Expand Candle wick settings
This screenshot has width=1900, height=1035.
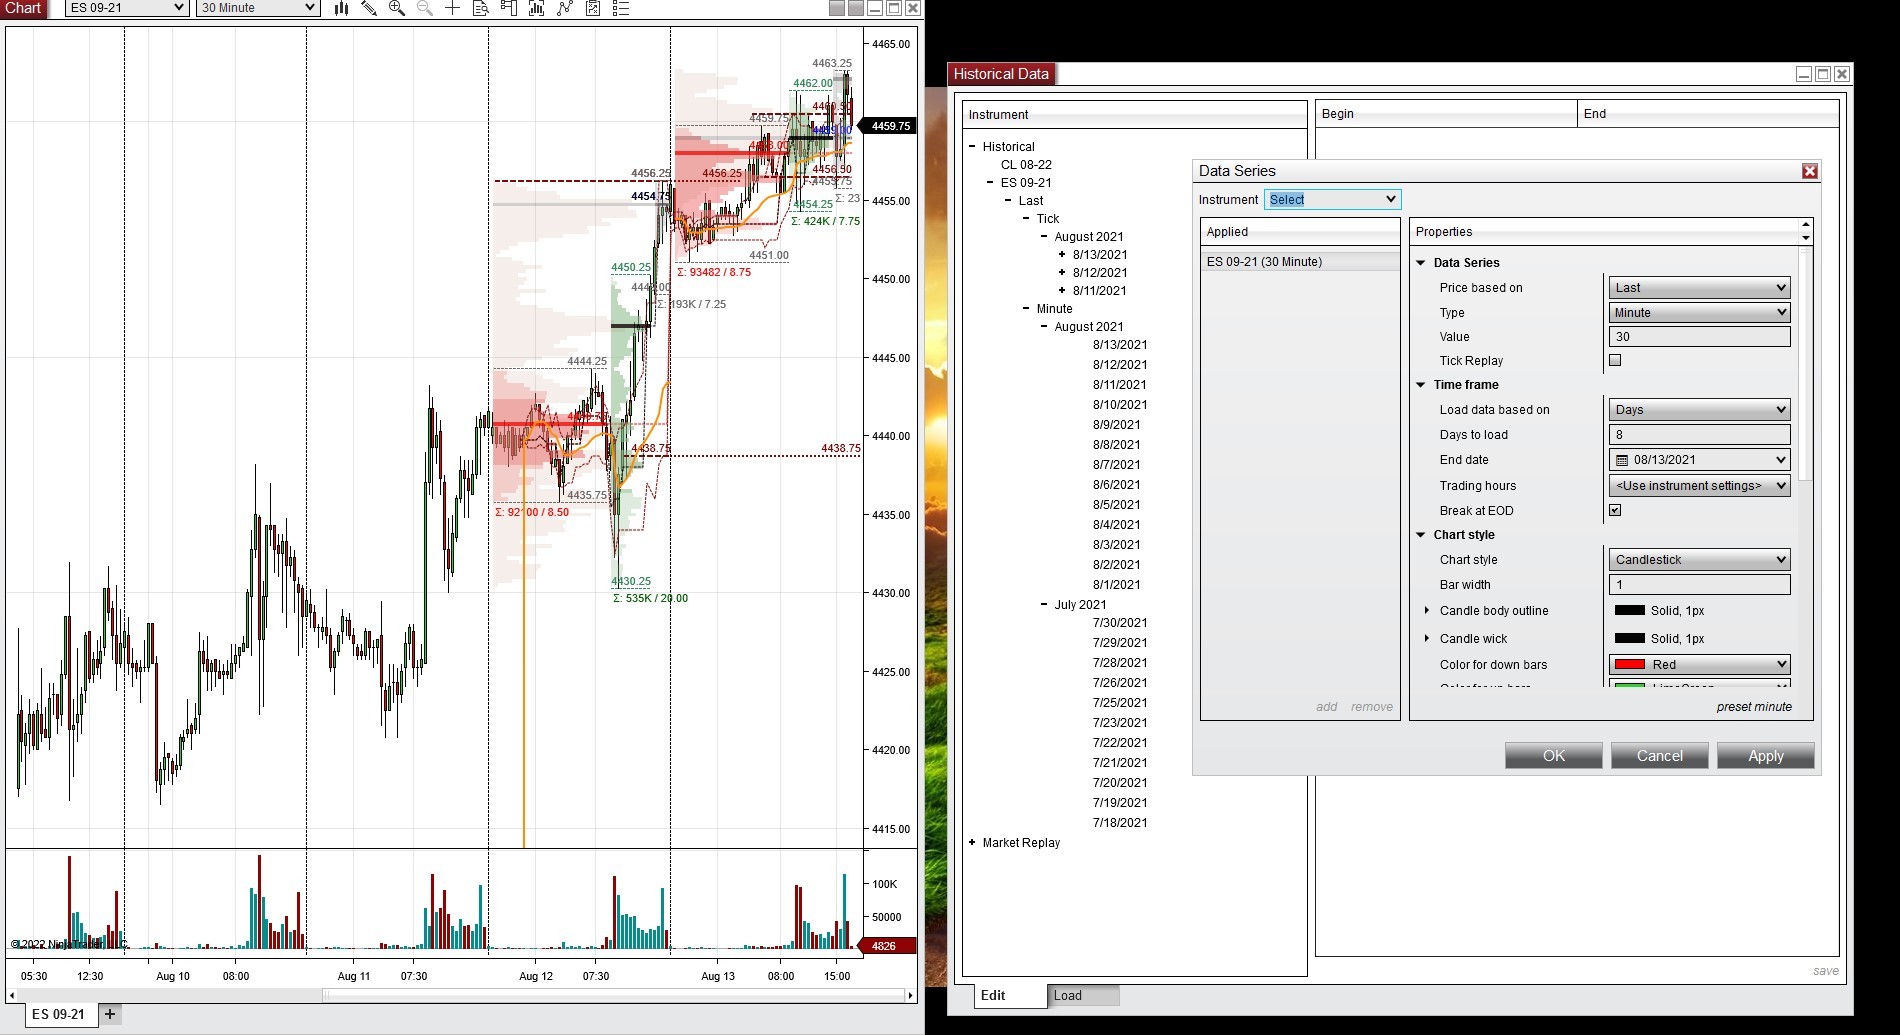1427,638
